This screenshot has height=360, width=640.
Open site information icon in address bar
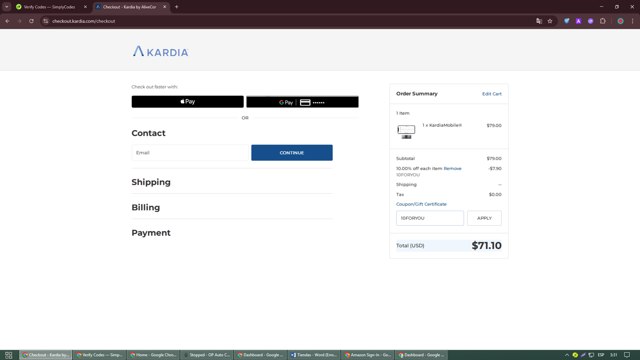point(46,21)
